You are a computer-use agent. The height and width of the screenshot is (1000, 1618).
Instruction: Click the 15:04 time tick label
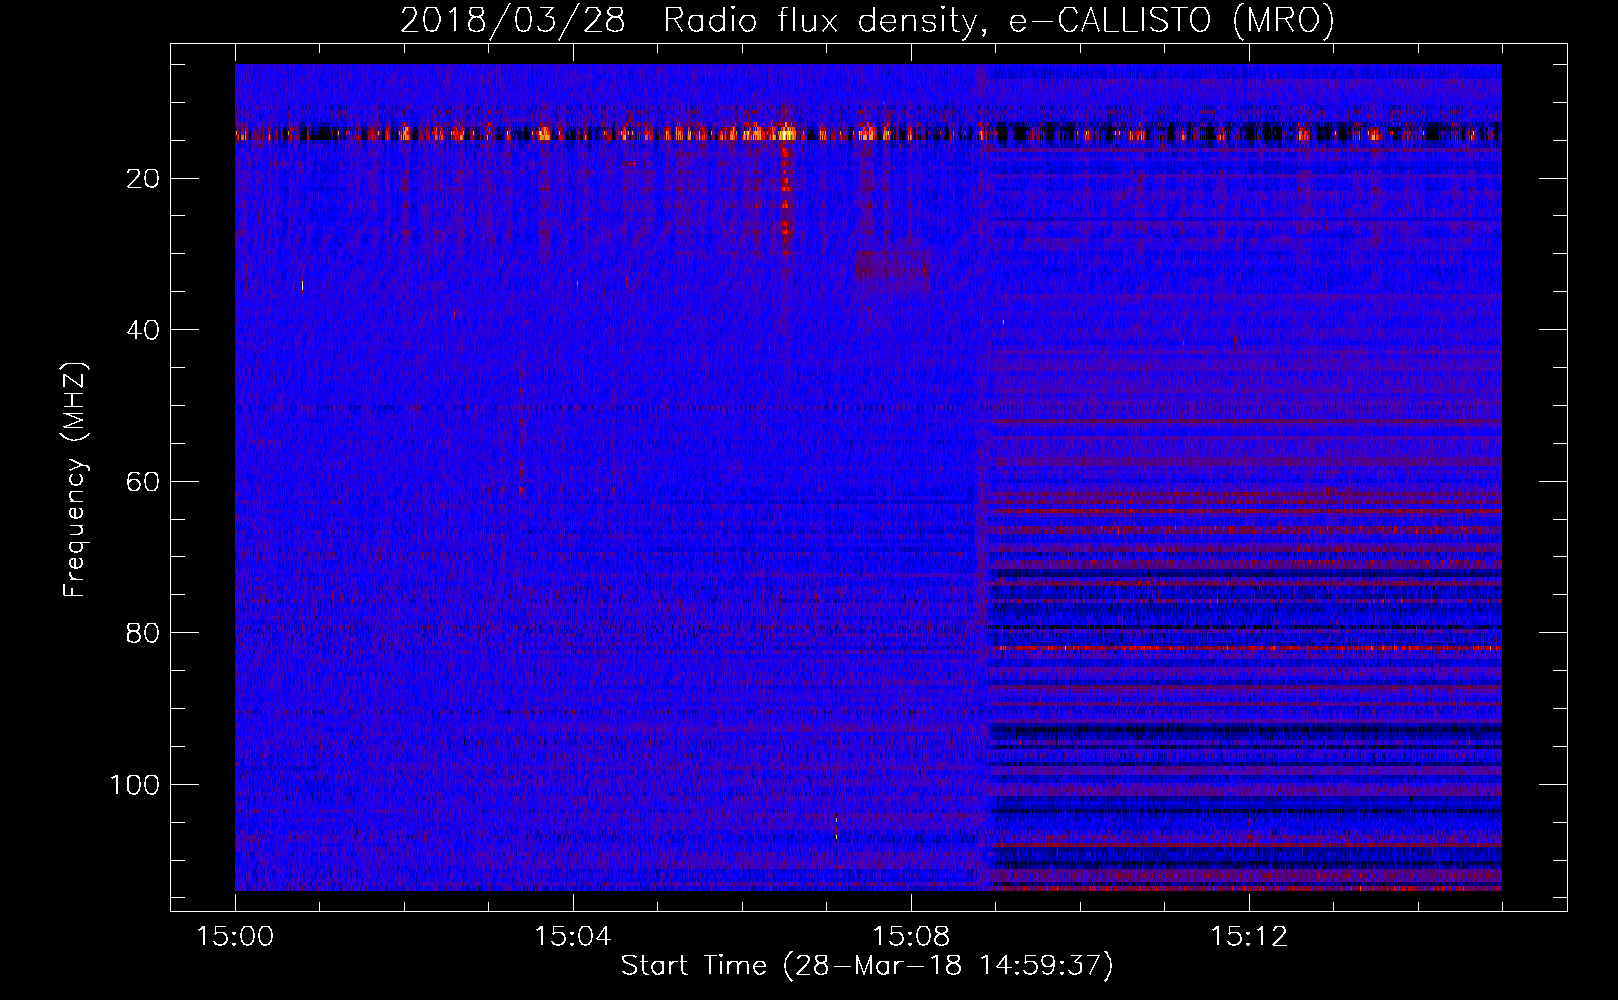(573, 936)
